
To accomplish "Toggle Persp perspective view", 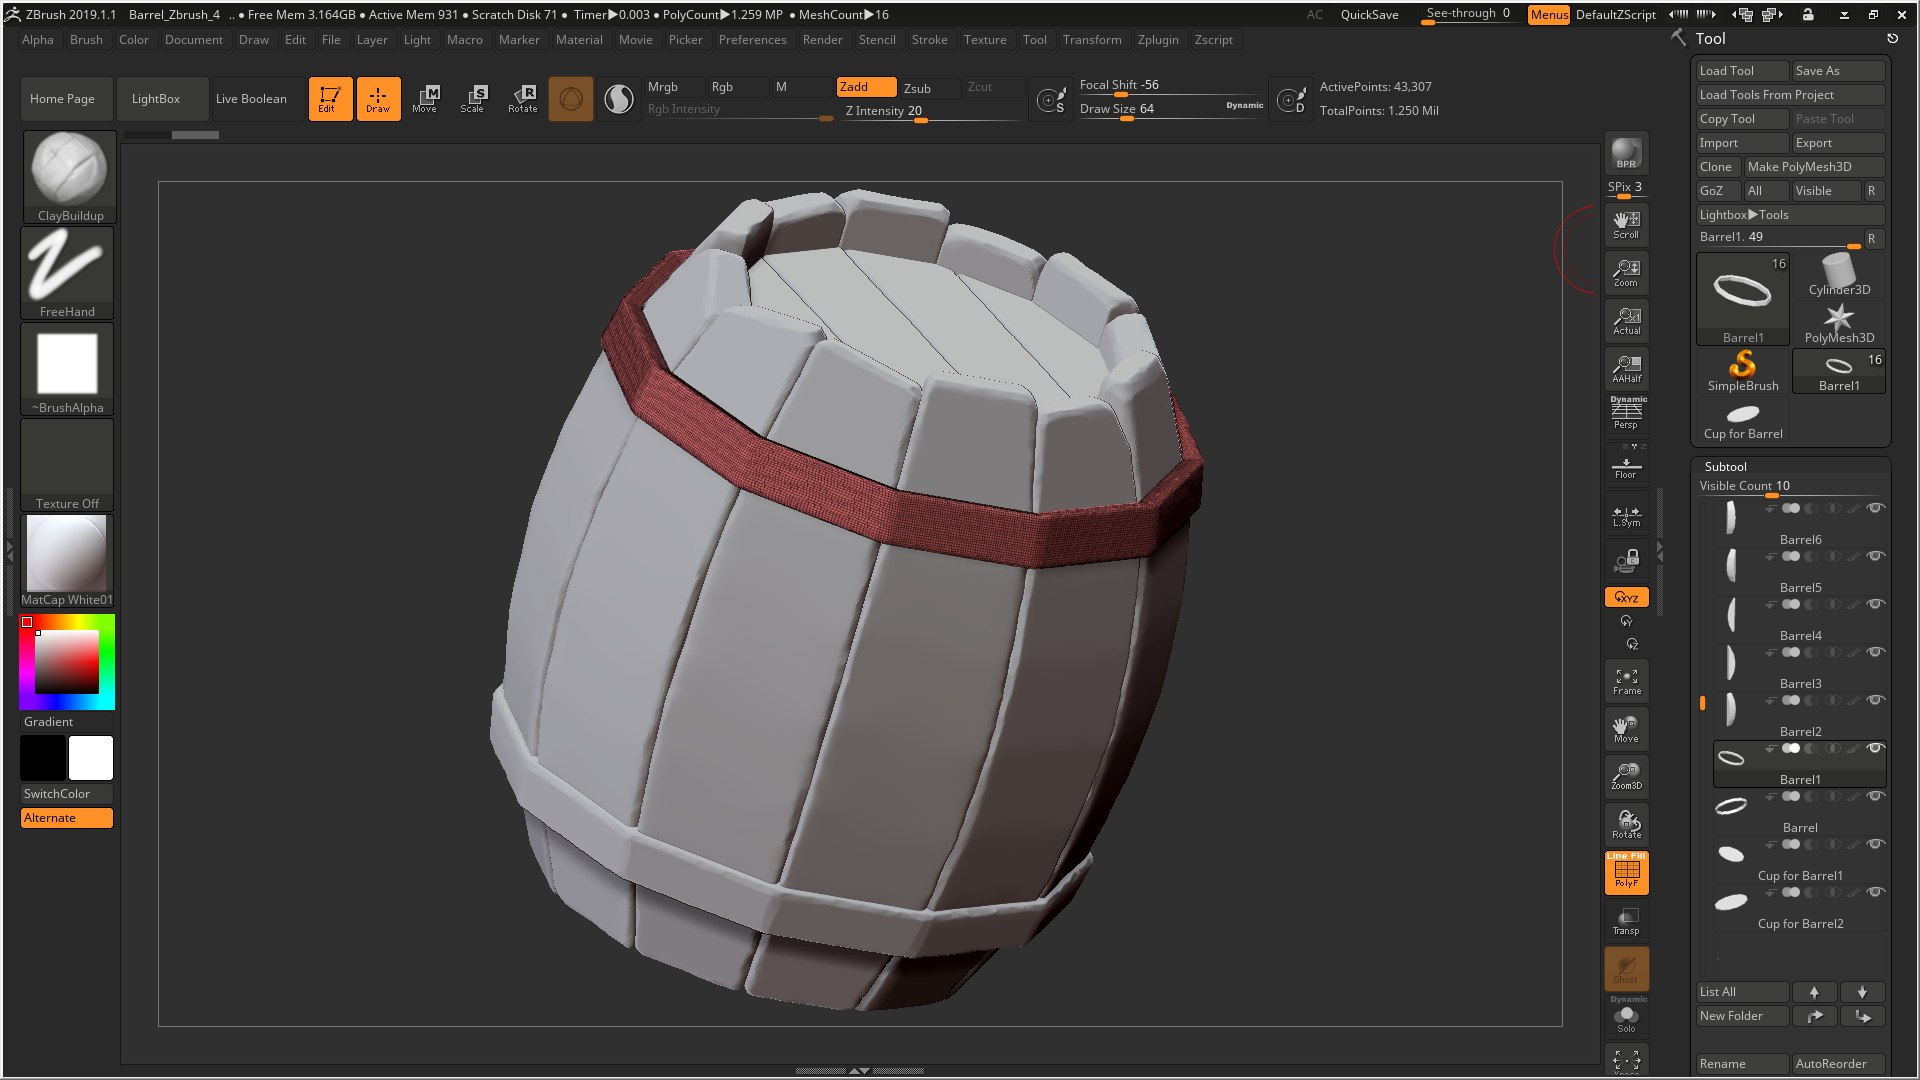I will [1626, 413].
